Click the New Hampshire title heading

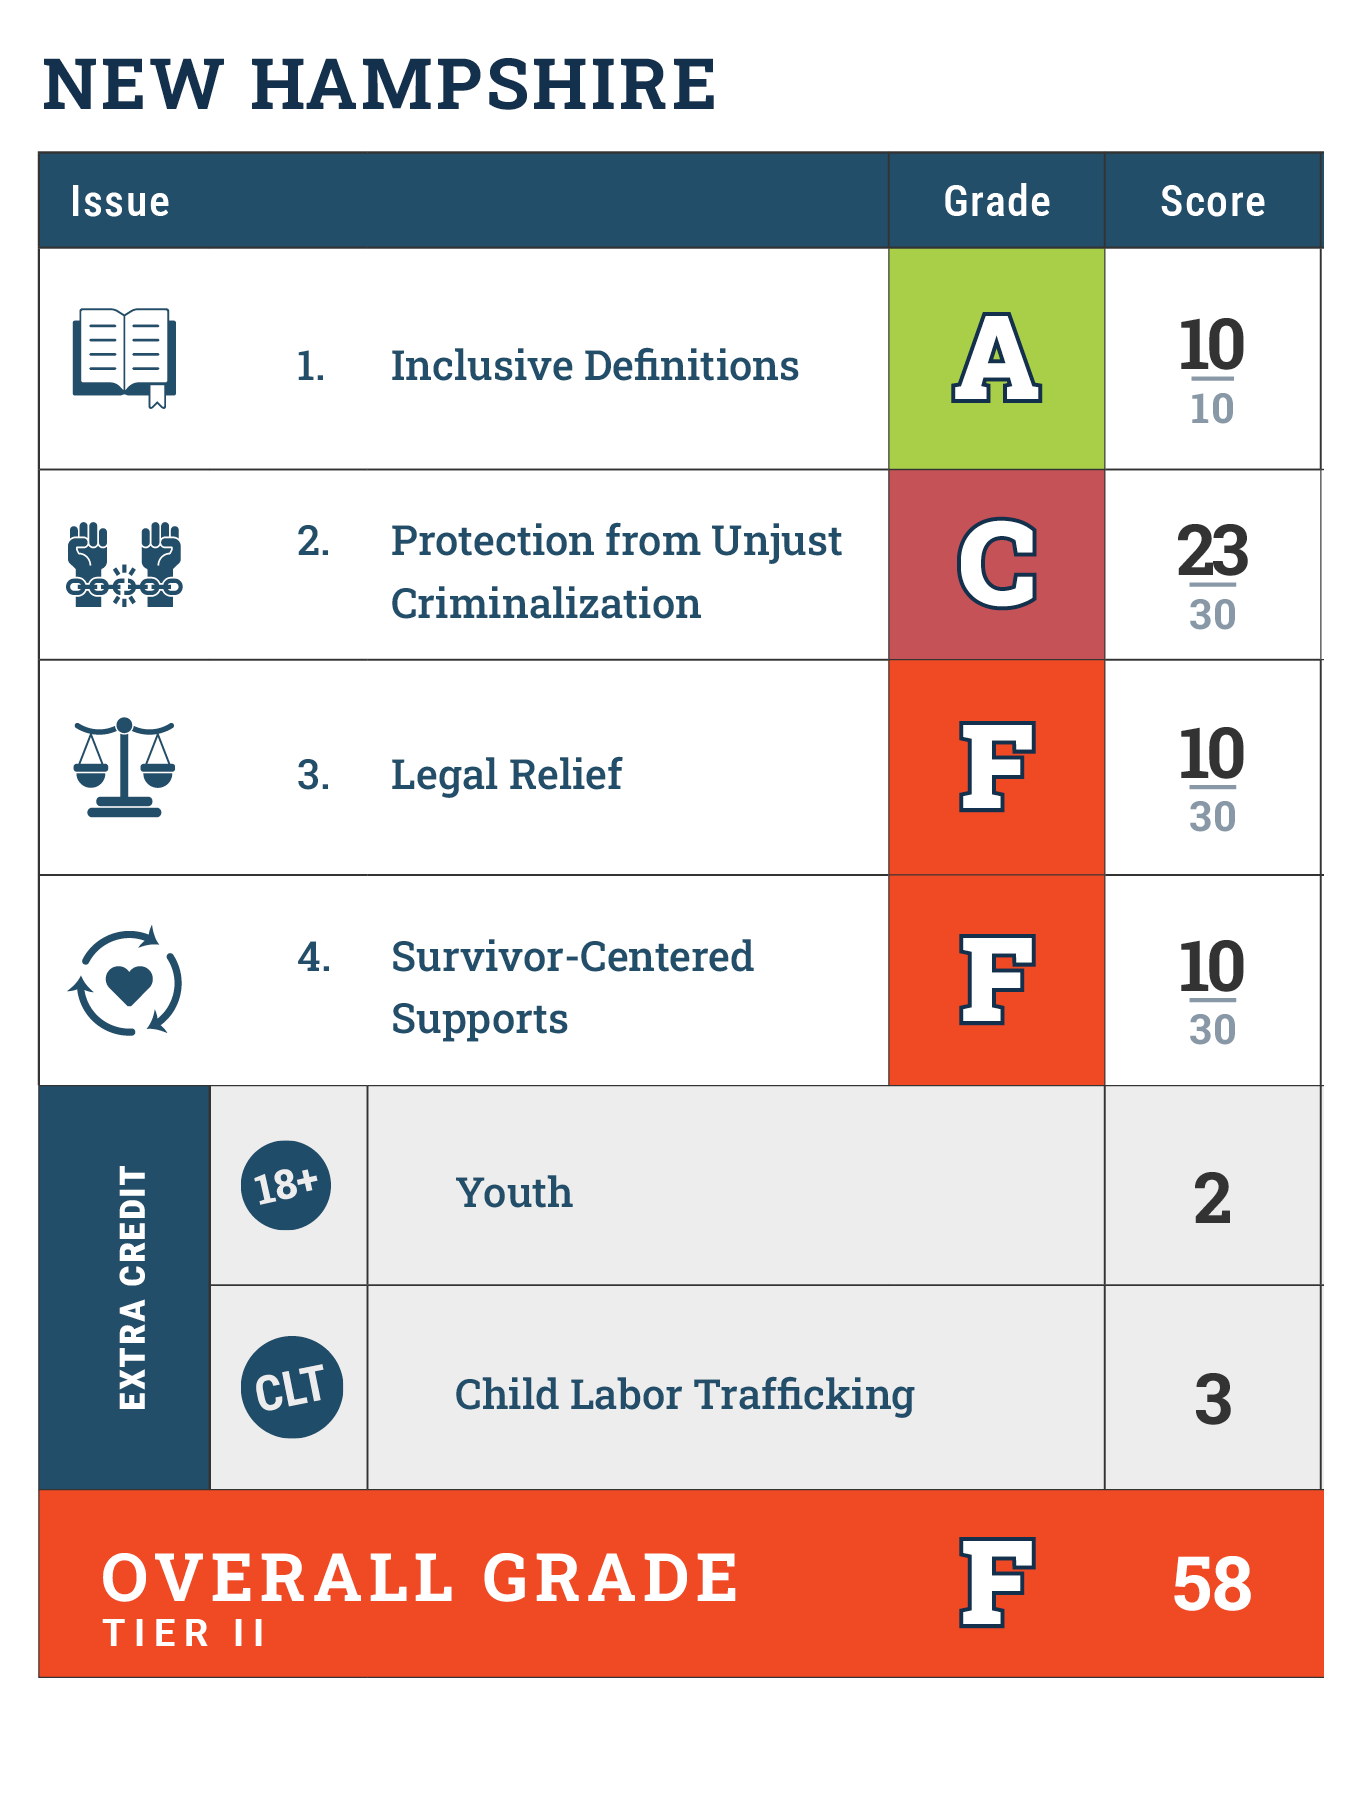pos(380,84)
